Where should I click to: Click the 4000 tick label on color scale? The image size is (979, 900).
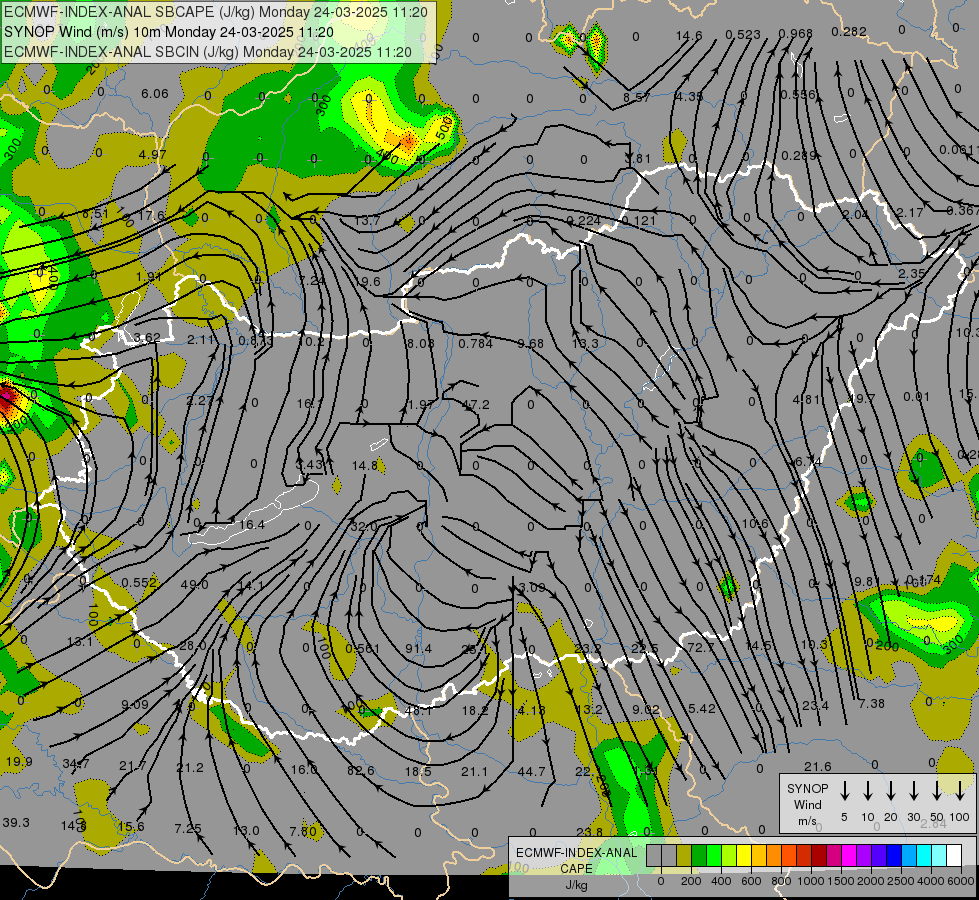coord(931,881)
